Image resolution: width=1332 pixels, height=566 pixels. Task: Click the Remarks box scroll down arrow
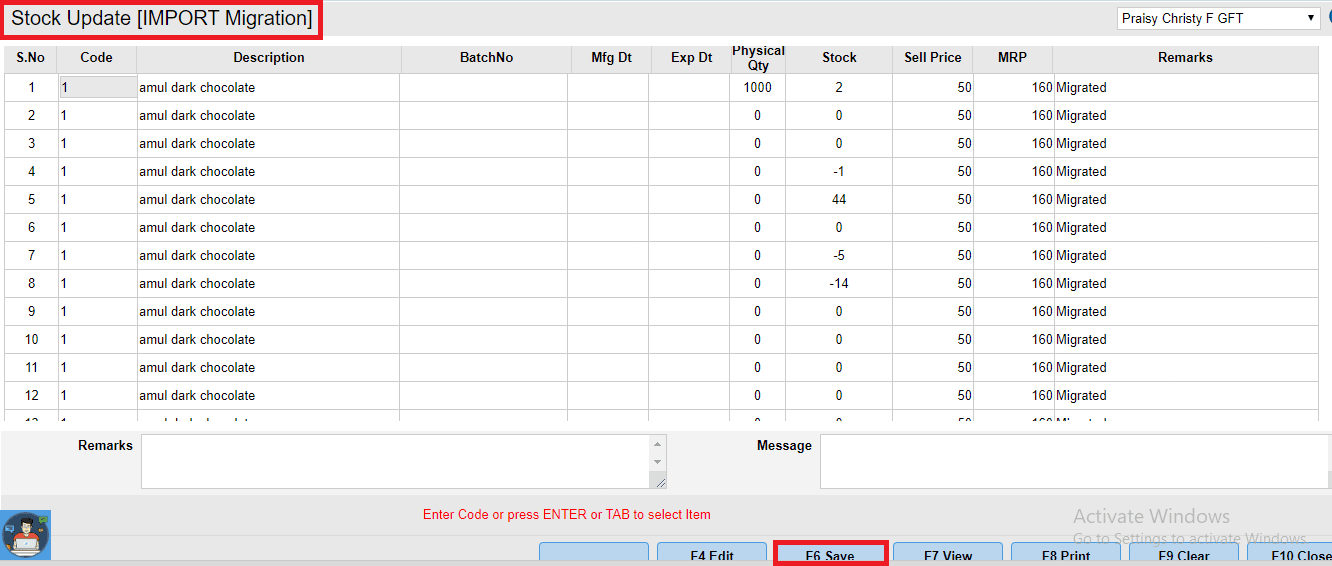point(657,461)
